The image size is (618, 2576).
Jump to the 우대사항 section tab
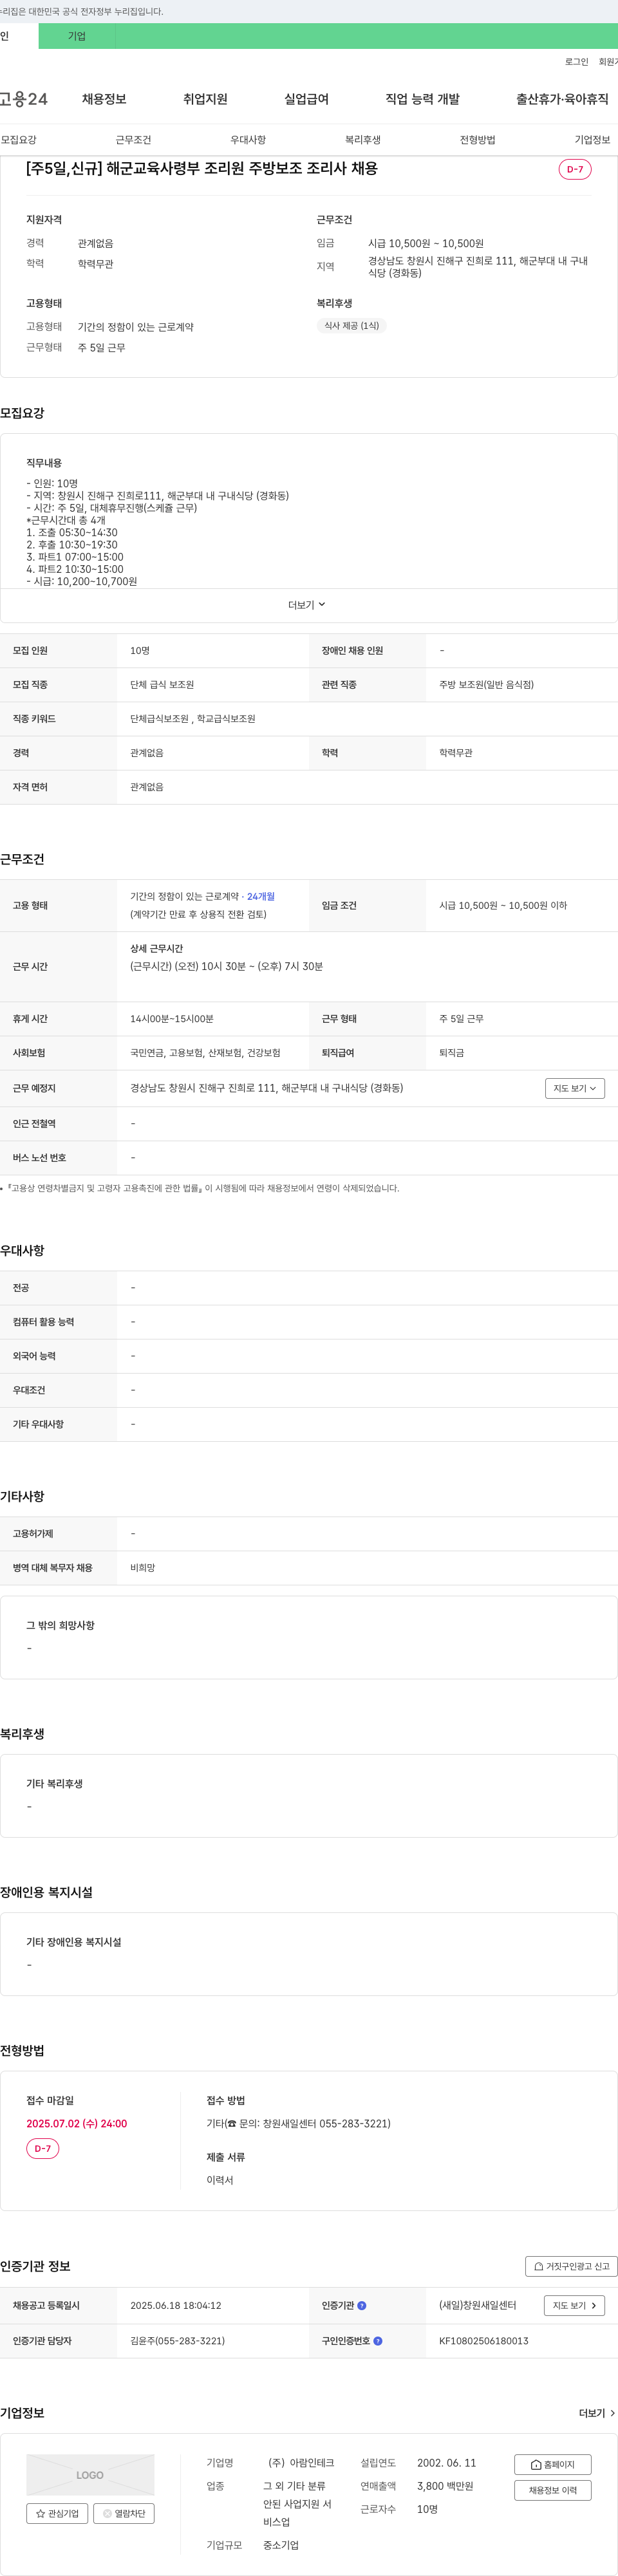pyautogui.click(x=248, y=140)
